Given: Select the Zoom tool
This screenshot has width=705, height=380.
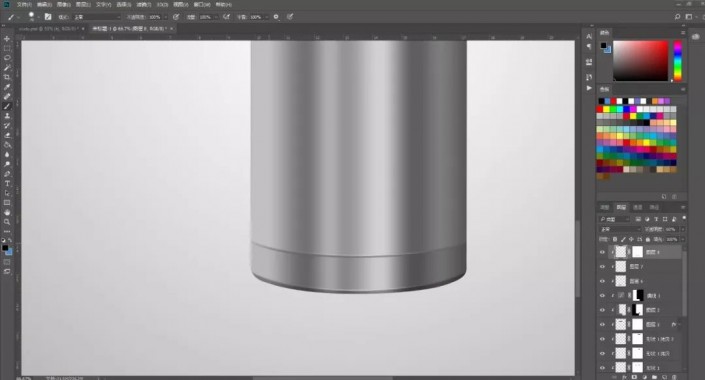Looking at the screenshot, I should click(7, 222).
